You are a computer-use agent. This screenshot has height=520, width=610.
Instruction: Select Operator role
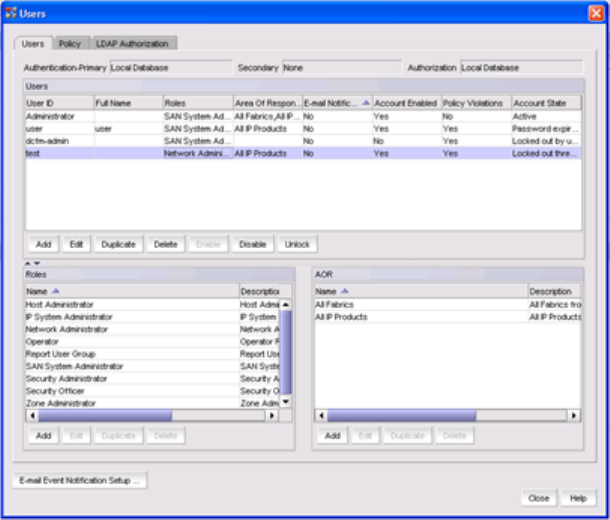click(152, 342)
